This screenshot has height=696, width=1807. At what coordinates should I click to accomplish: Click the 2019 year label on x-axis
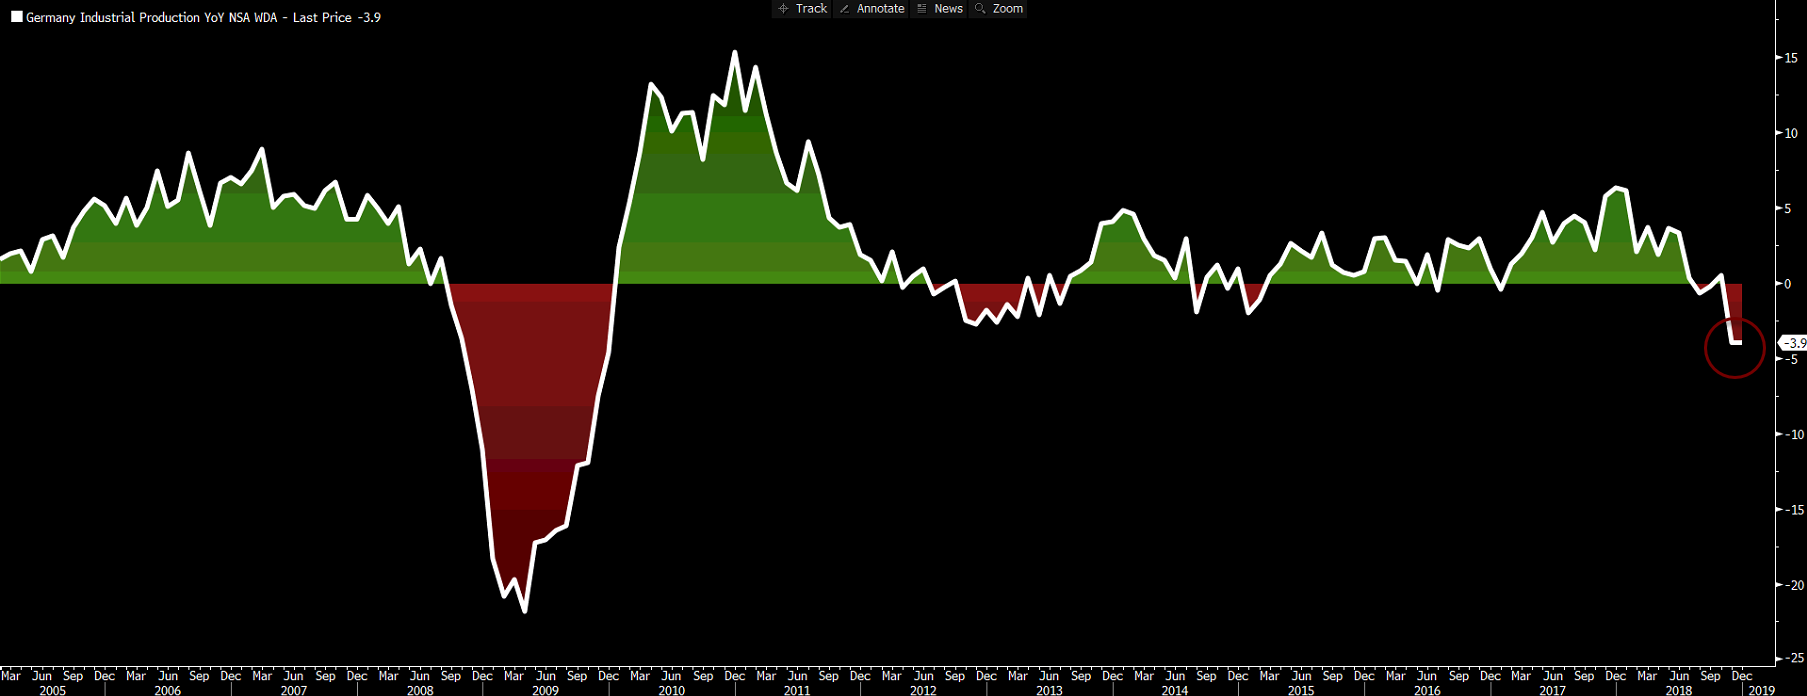(1761, 690)
